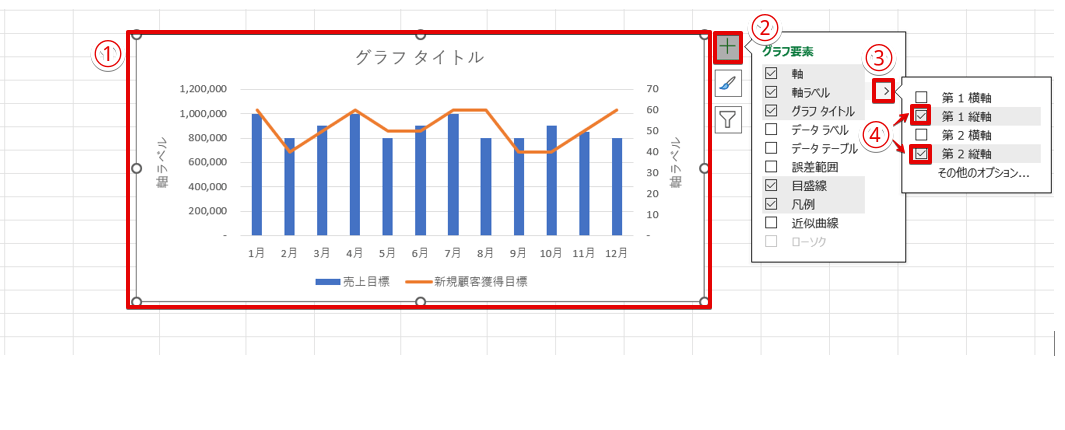Image resolution: width=1065 pixels, height=430 pixels.
Task: Select the 12月 horizontal axis label
Action: pyautogui.click(x=616, y=254)
